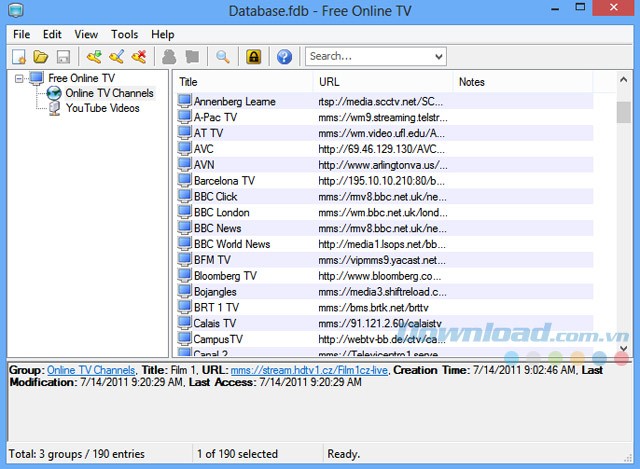Sort by the Notes column header
640x469 pixels.
(523, 82)
